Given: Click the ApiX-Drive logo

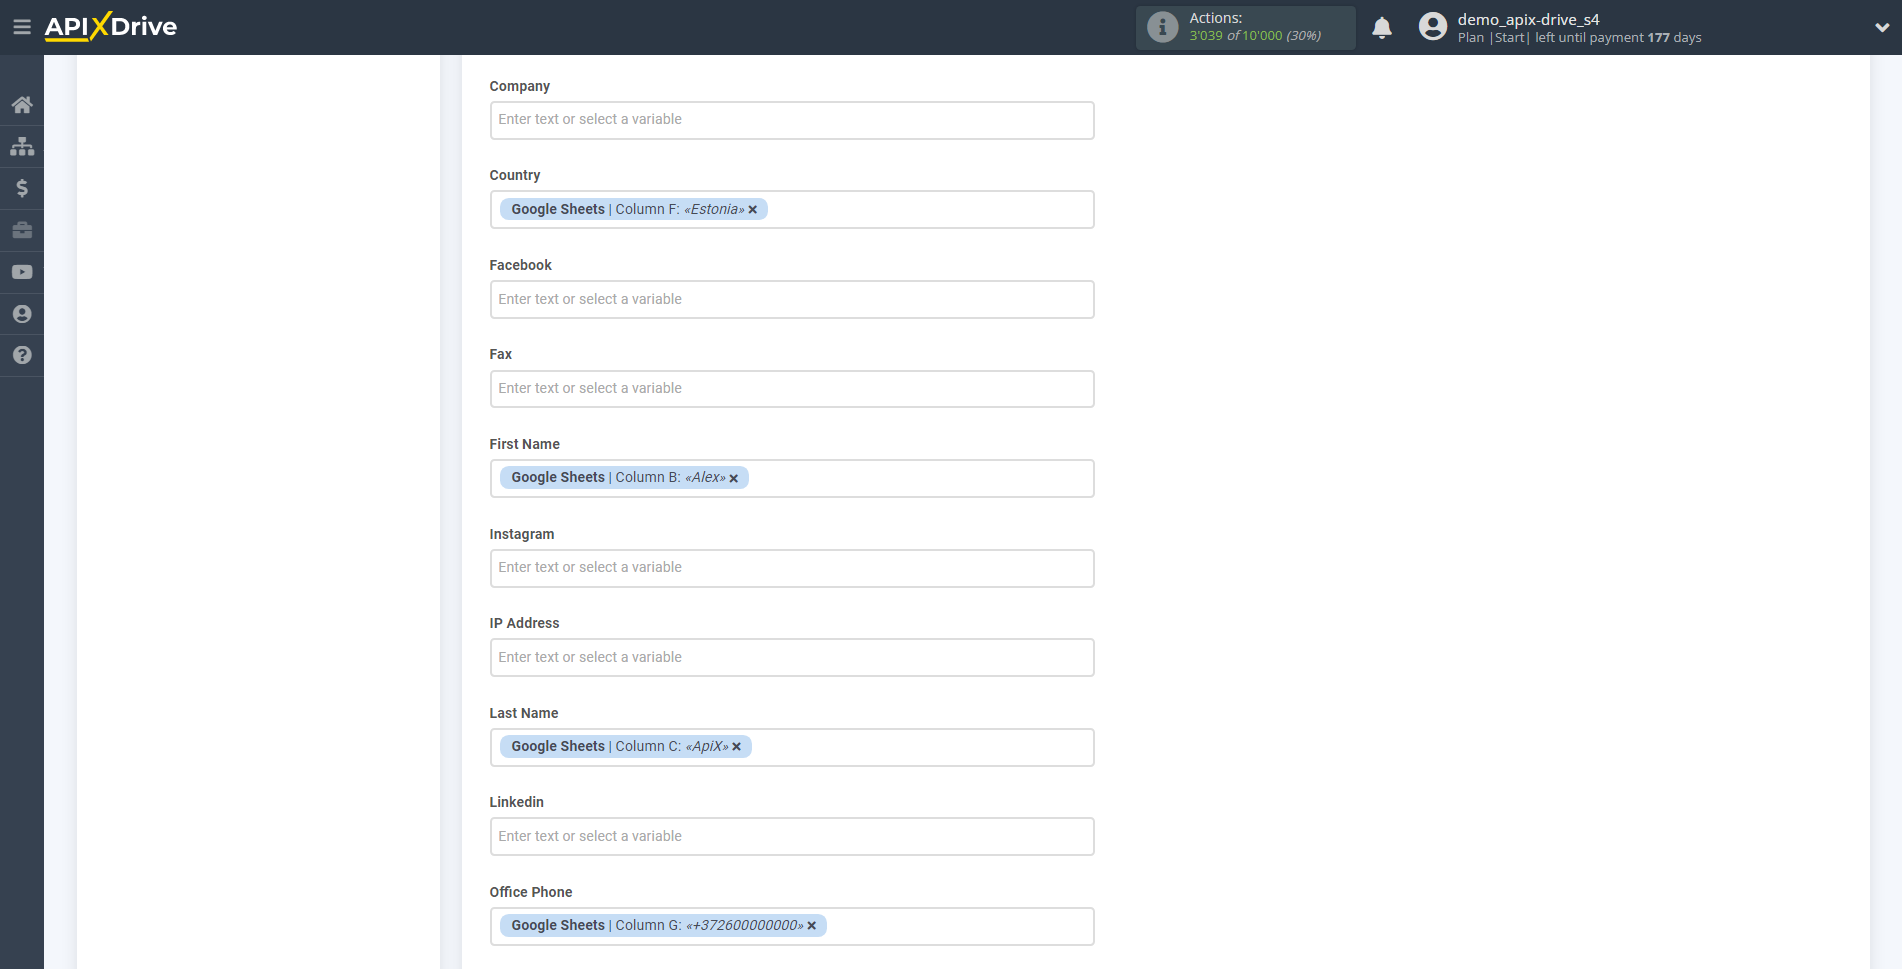Looking at the screenshot, I should [x=111, y=27].
